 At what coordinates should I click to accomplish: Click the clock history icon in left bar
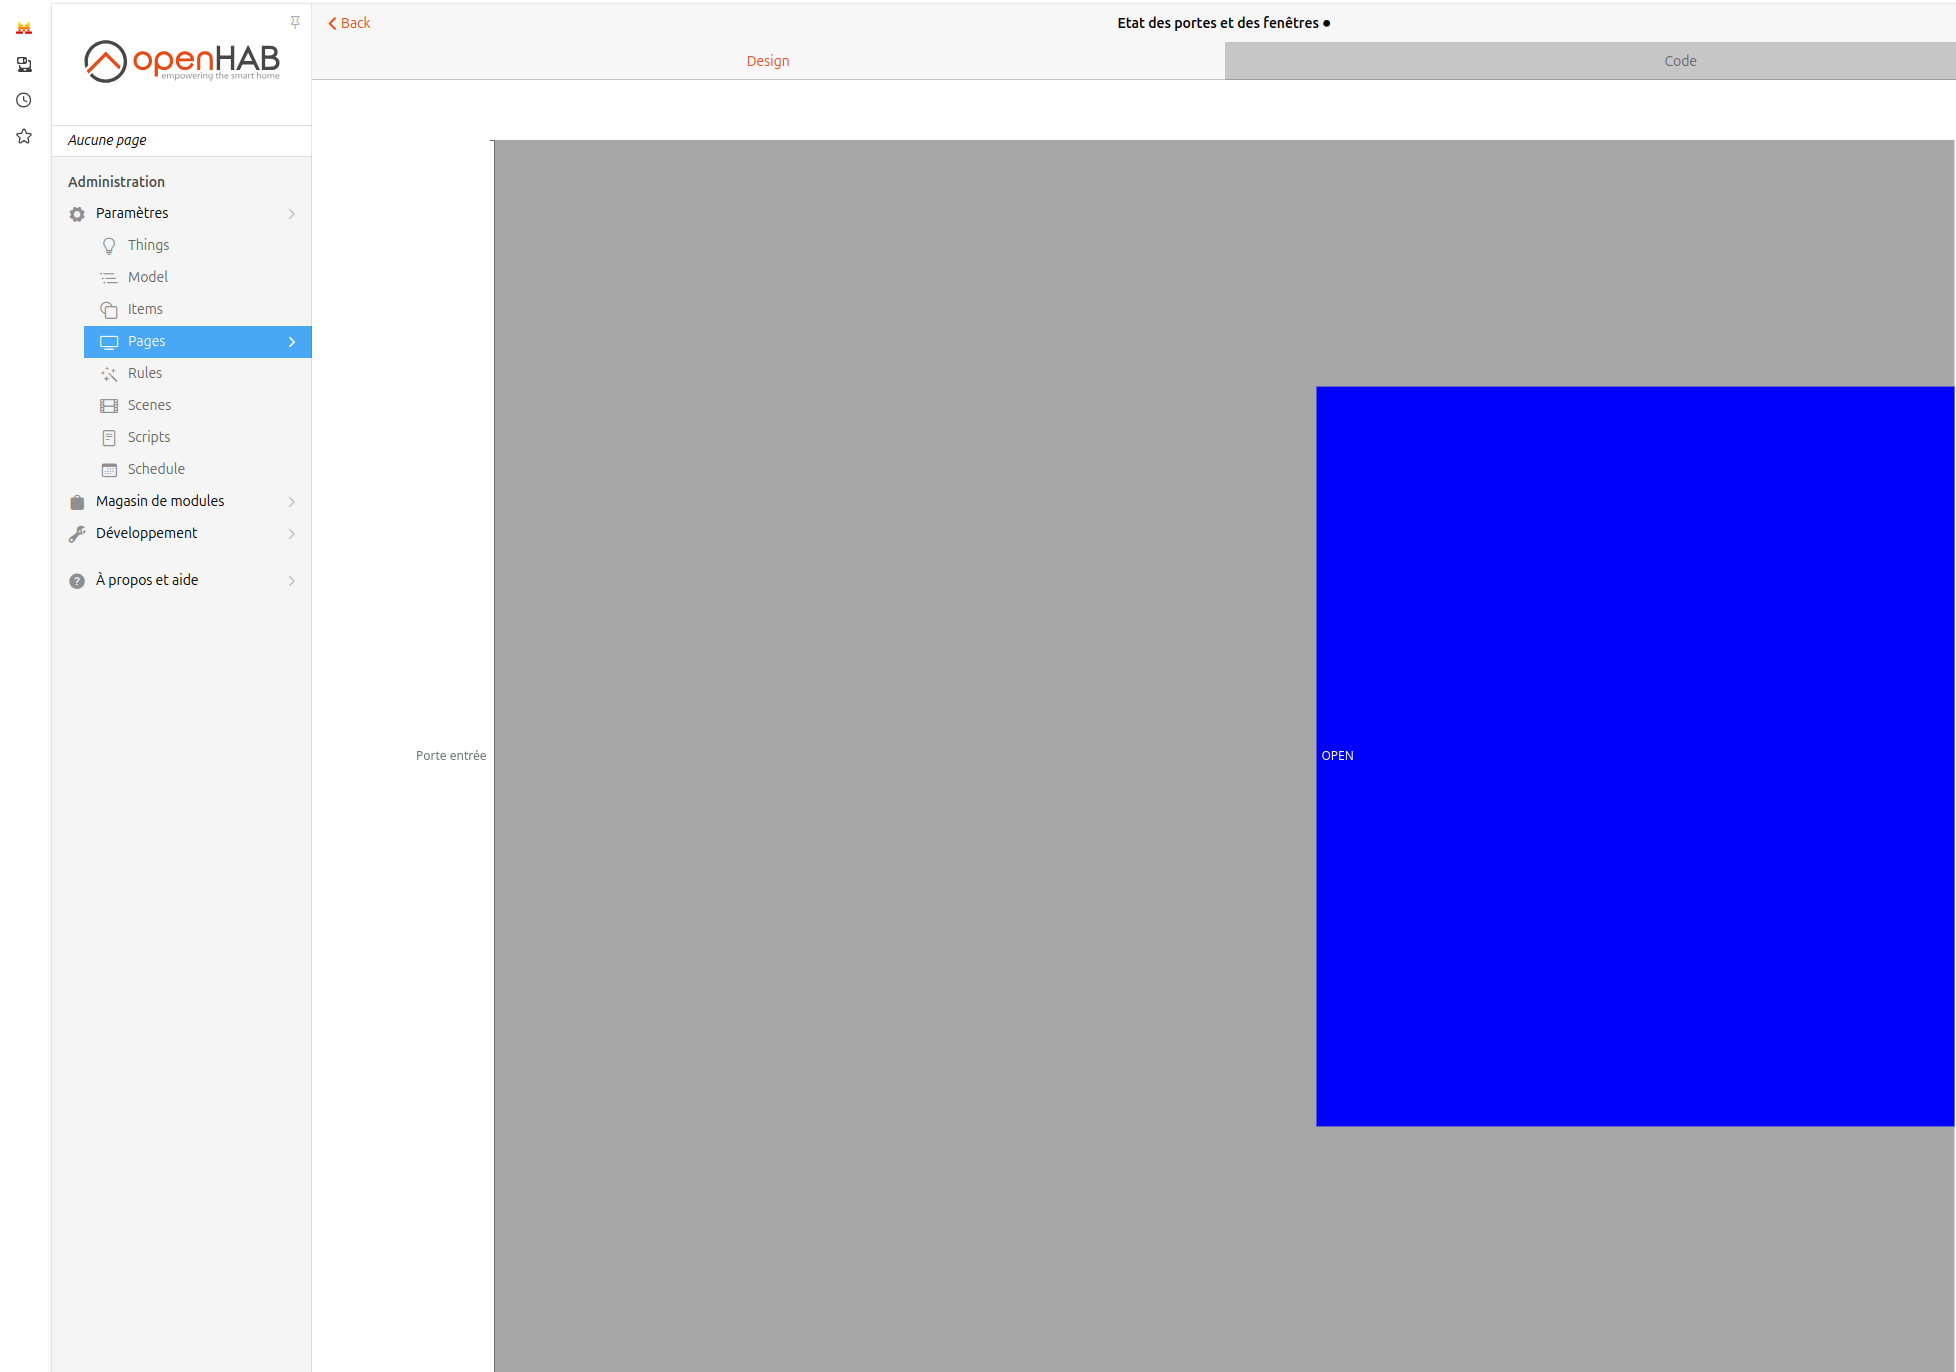pos(24,100)
